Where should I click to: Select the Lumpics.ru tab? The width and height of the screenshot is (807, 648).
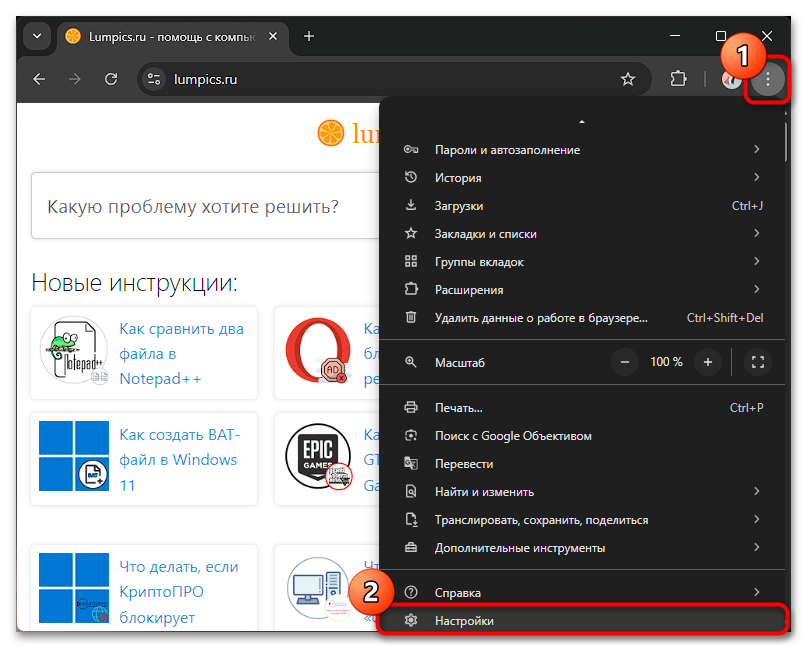pyautogui.click(x=172, y=37)
